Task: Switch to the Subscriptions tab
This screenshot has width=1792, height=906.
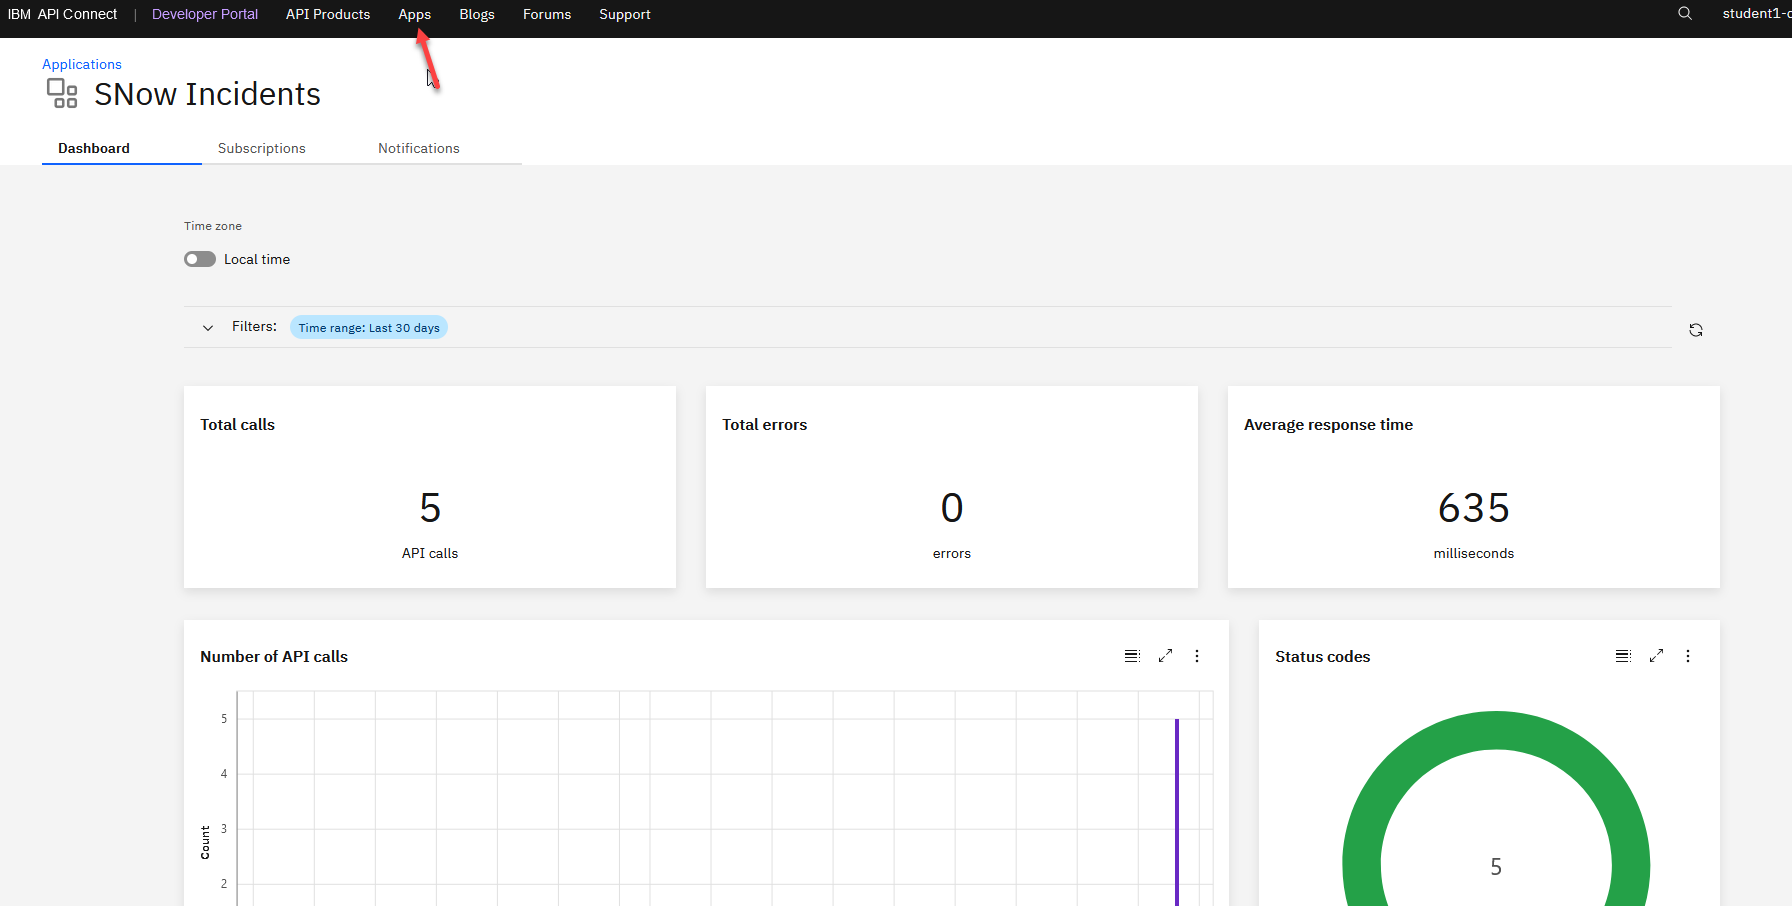Action: 262,148
